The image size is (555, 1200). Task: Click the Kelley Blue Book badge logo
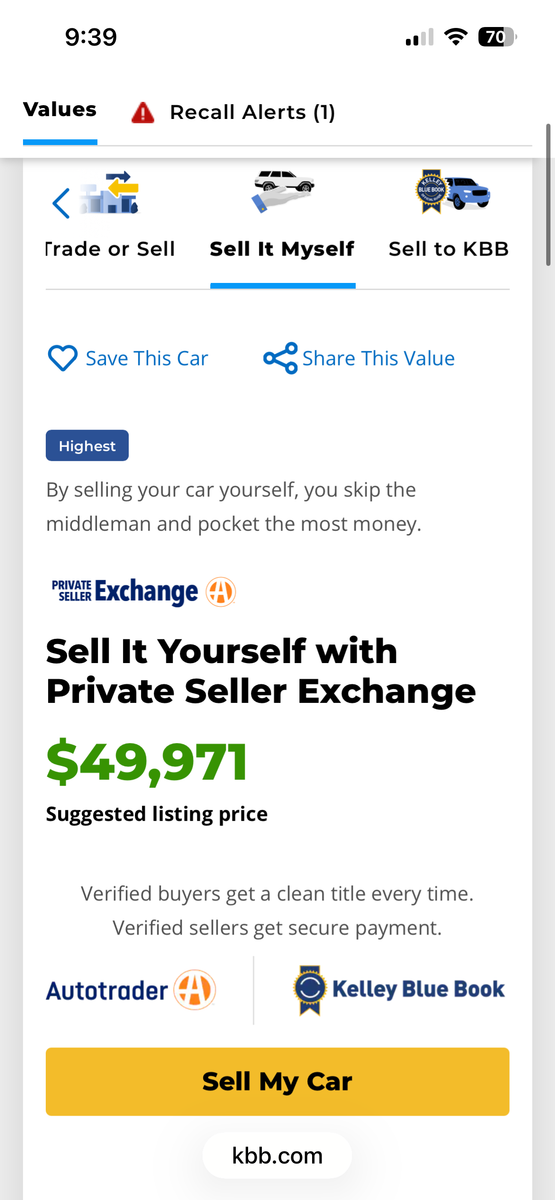[x=399, y=990]
